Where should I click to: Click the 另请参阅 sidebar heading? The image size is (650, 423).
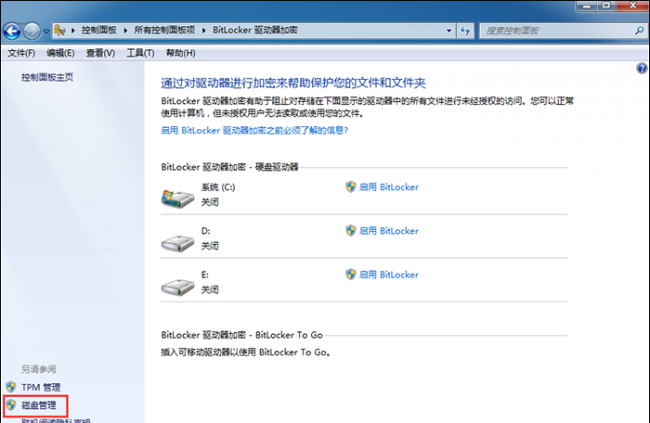39,369
